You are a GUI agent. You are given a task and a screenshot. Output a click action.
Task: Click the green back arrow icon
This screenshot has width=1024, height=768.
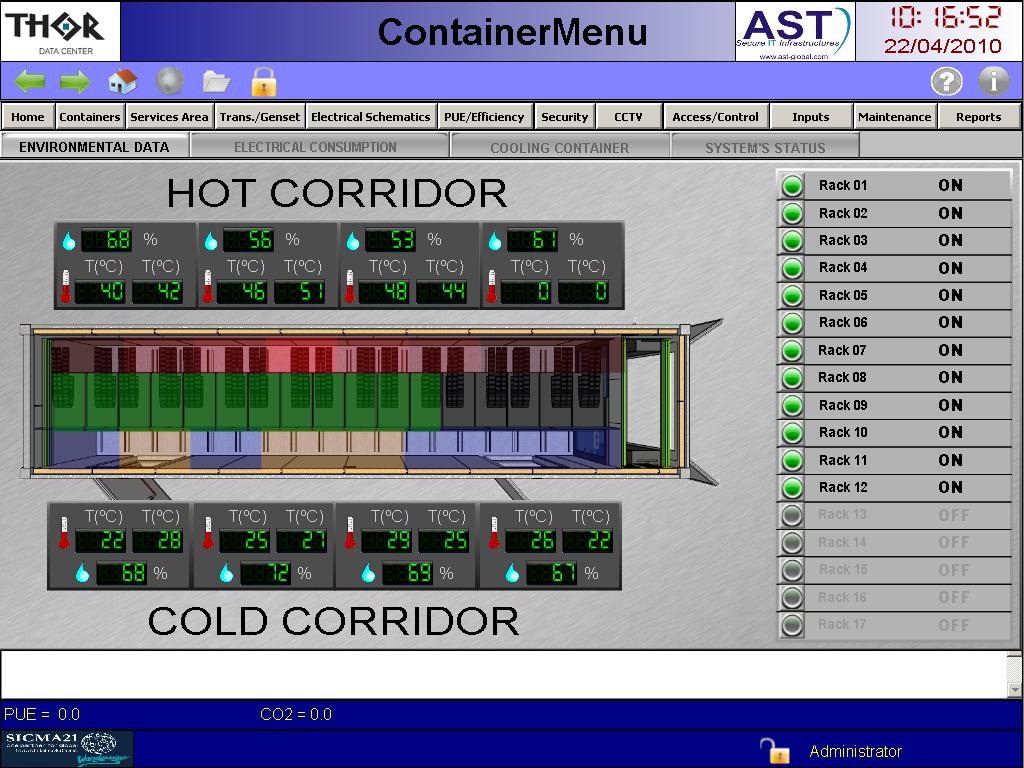(x=29, y=81)
